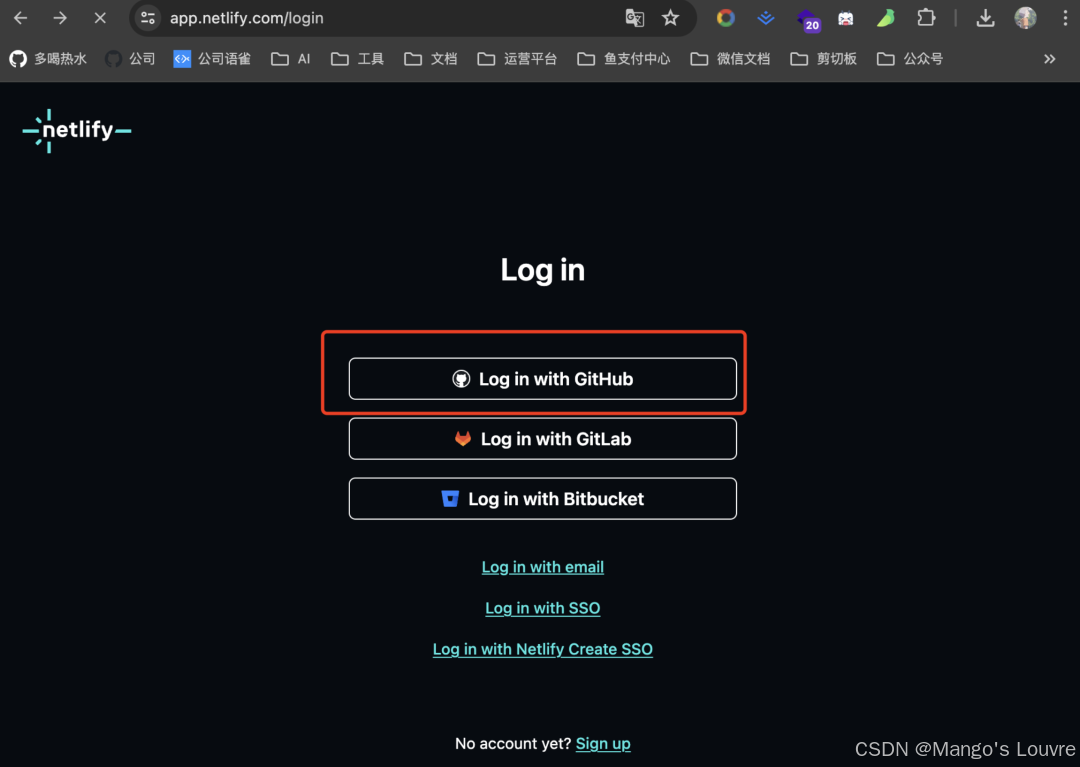The height and width of the screenshot is (767, 1080).
Task: Bookmark this page with star icon
Action: pyautogui.click(x=670, y=18)
